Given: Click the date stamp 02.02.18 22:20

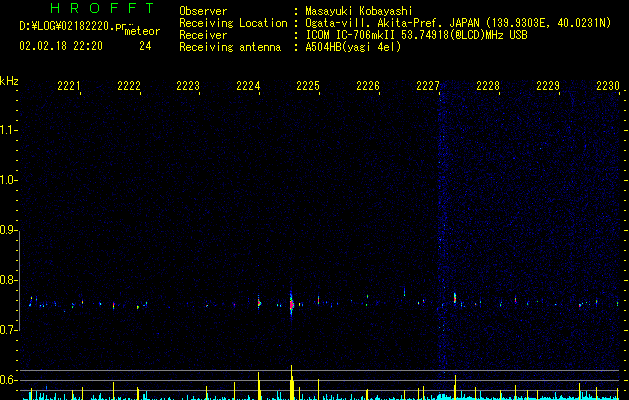Looking at the screenshot, I should (61, 46).
